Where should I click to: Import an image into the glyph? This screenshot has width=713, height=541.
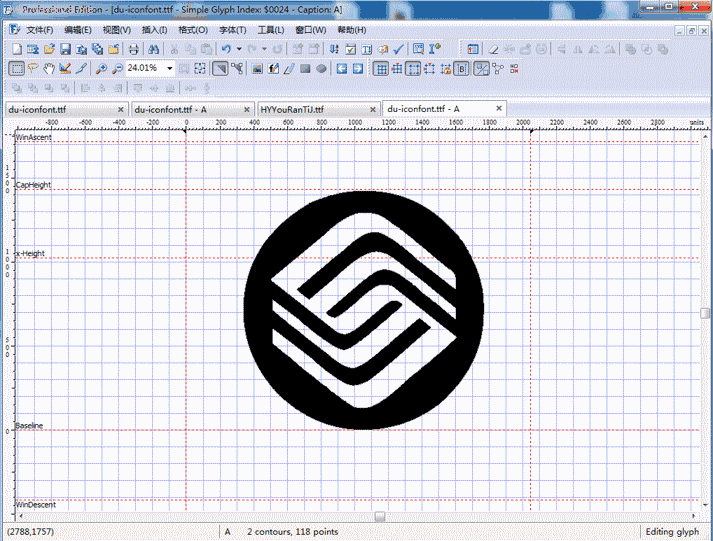(x=257, y=69)
